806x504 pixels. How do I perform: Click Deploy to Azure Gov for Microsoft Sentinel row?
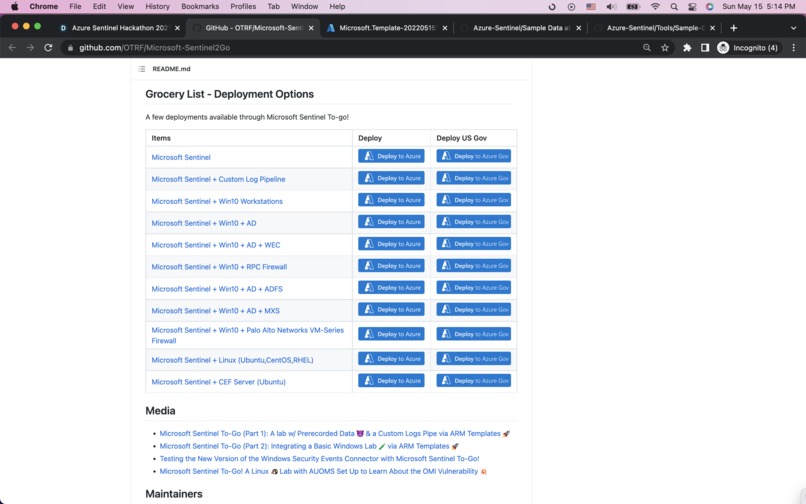click(473, 156)
